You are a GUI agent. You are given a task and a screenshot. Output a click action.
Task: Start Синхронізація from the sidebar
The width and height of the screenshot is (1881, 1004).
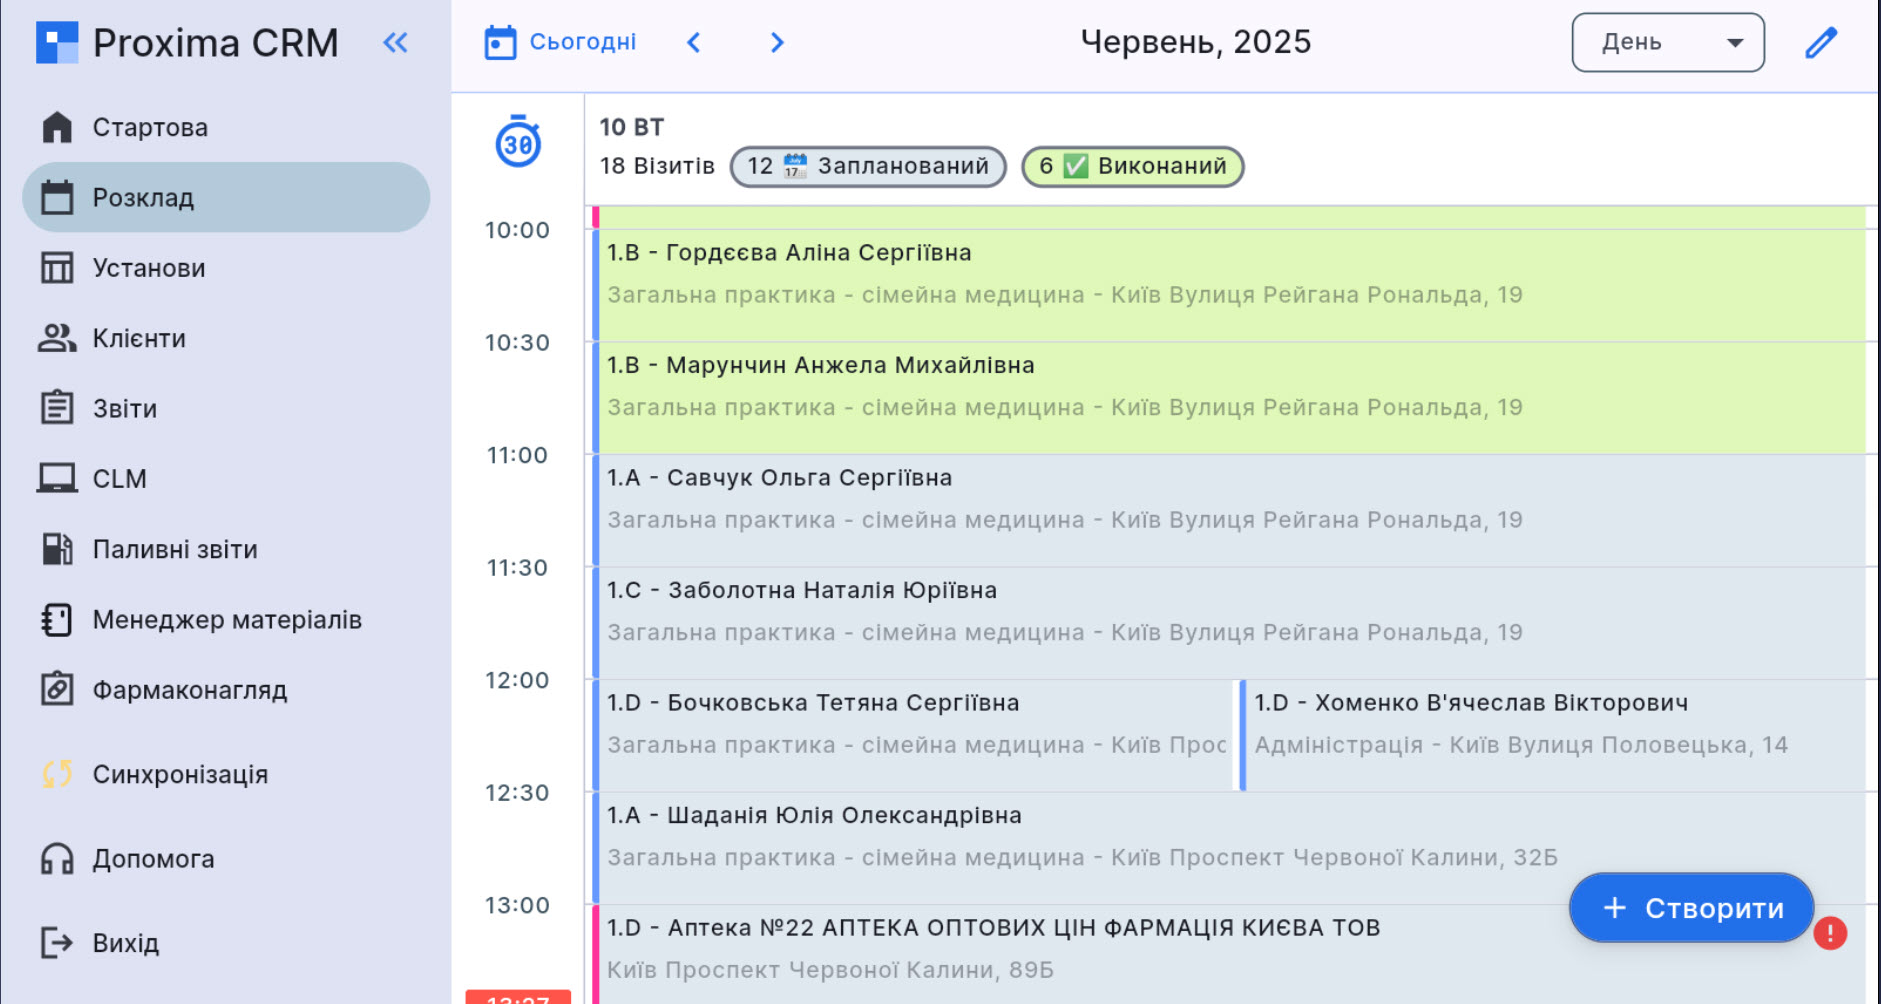click(x=180, y=774)
